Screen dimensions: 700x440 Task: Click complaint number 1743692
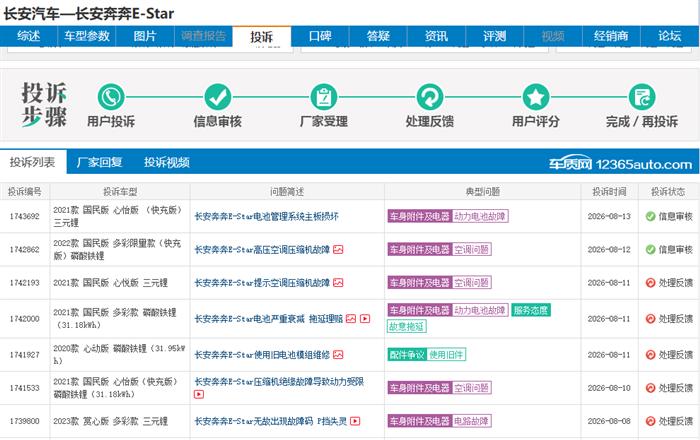tap(25, 216)
